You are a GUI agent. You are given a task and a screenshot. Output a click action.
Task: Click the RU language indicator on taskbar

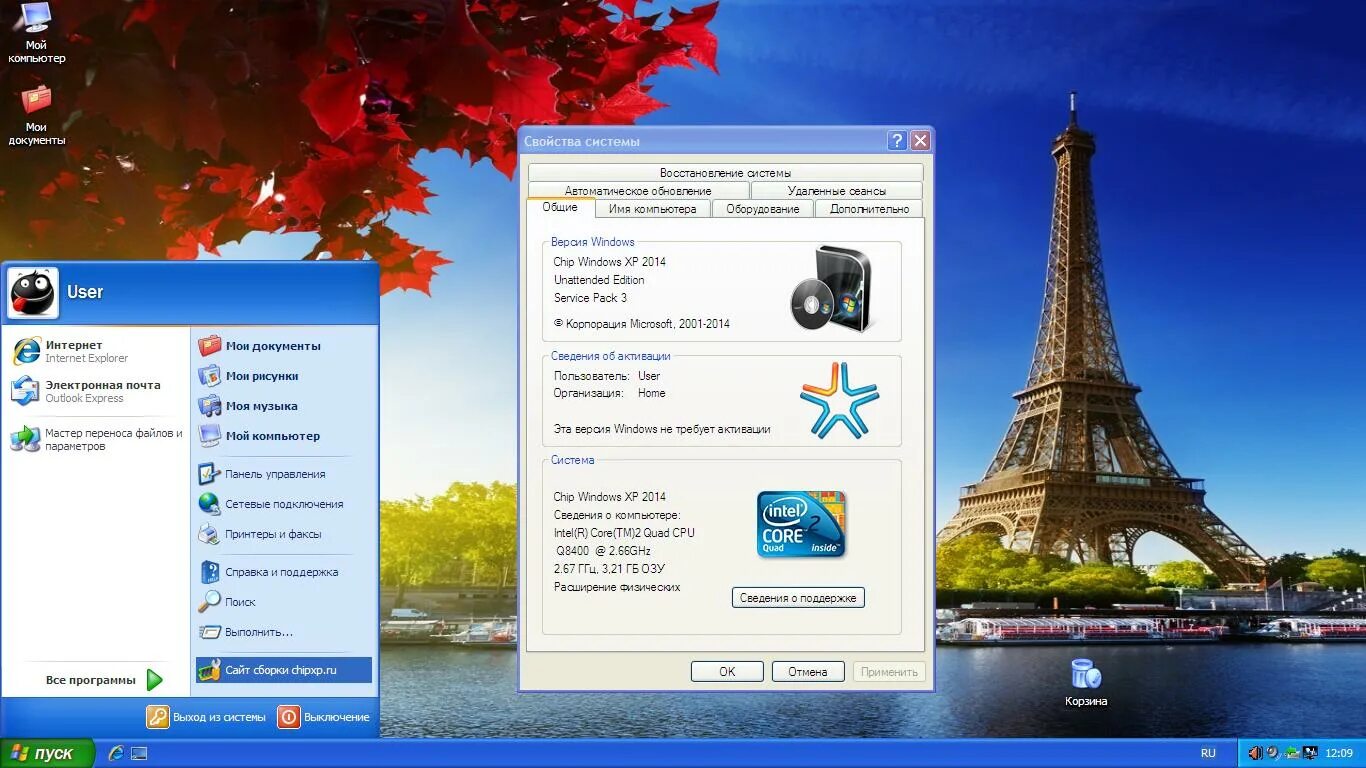point(1208,753)
